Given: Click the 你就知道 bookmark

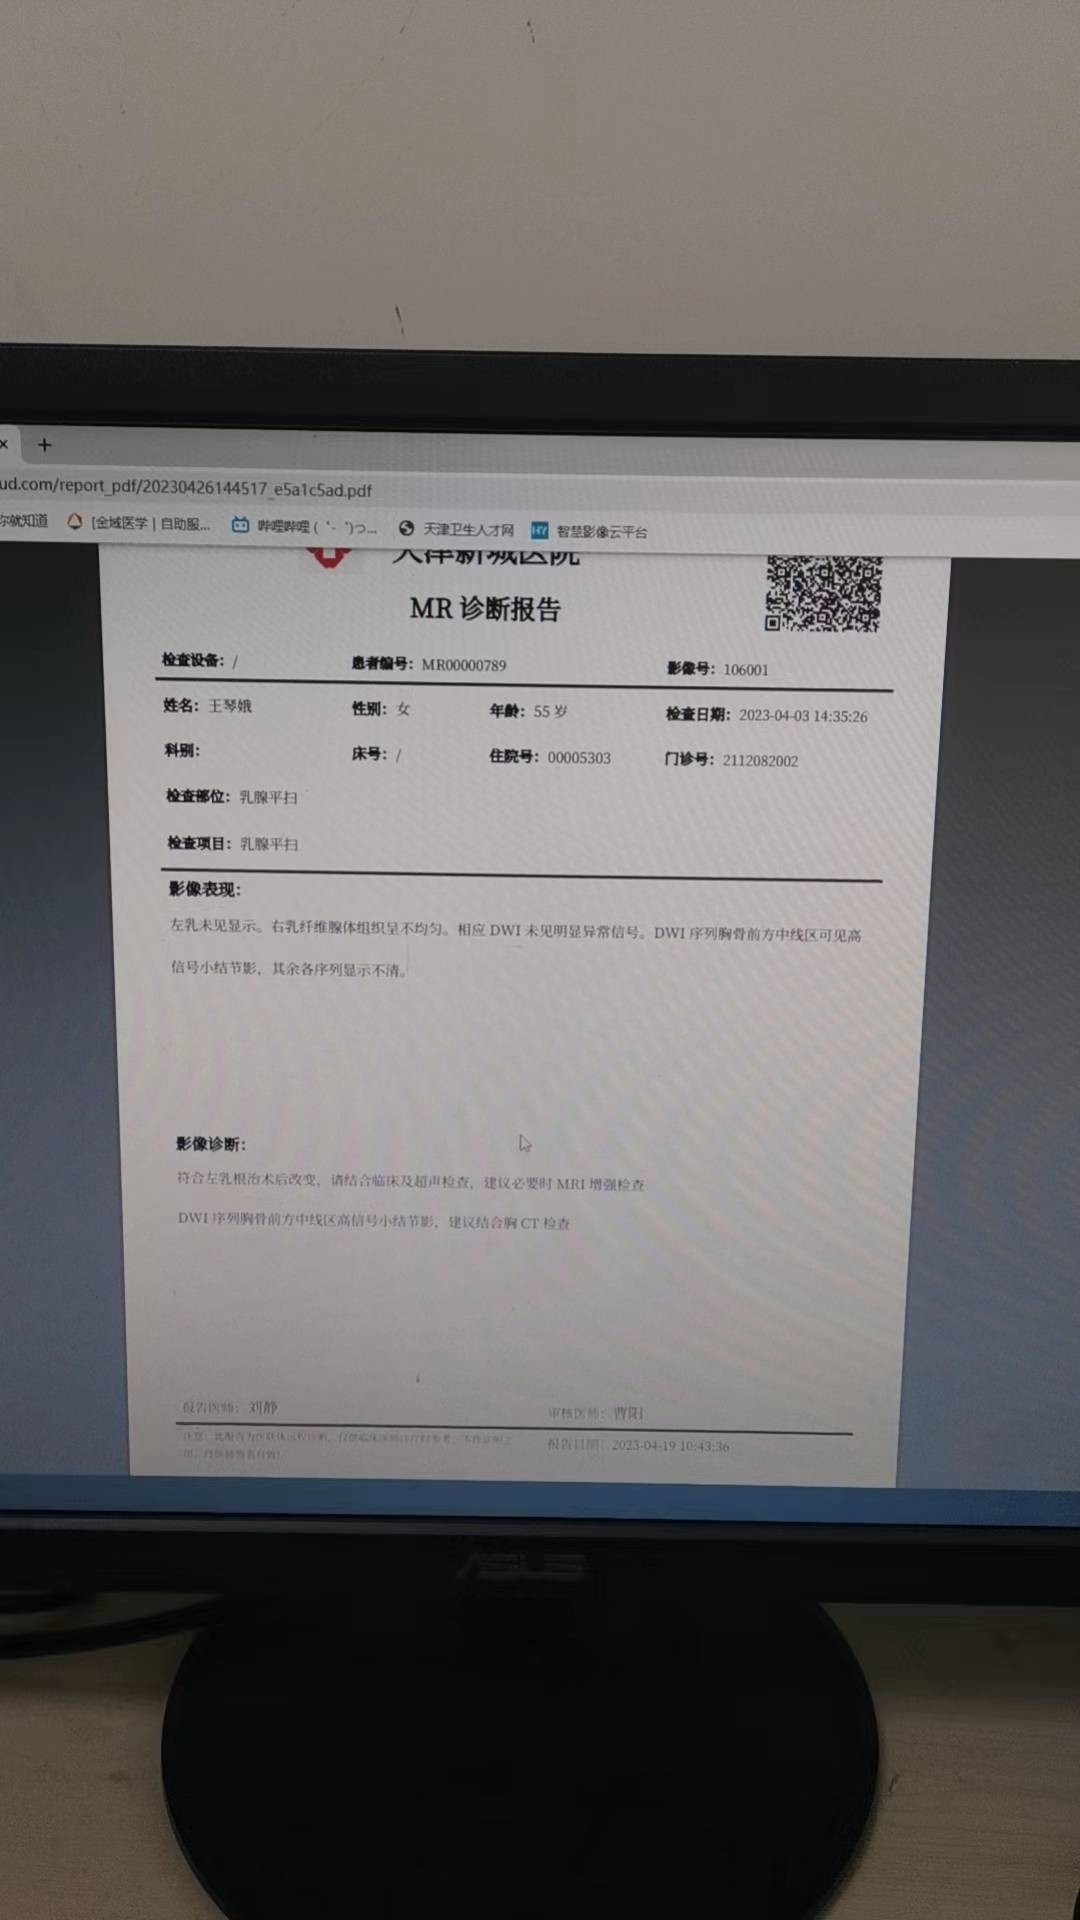Looking at the screenshot, I should point(24,520).
